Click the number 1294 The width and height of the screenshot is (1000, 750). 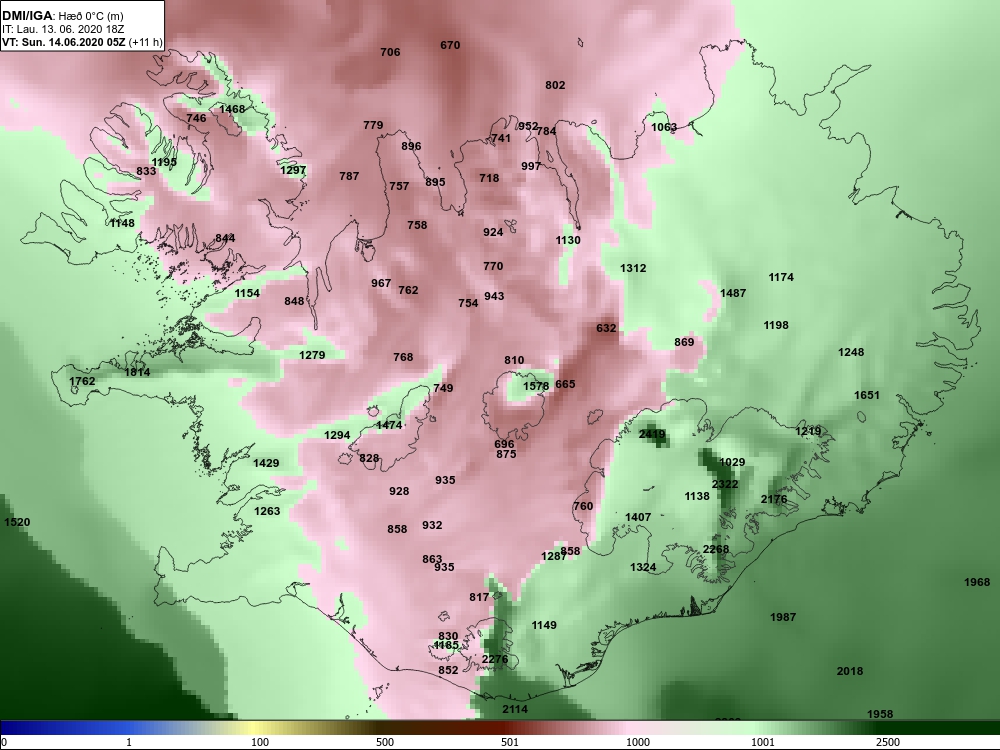click(x=337, y=436)
